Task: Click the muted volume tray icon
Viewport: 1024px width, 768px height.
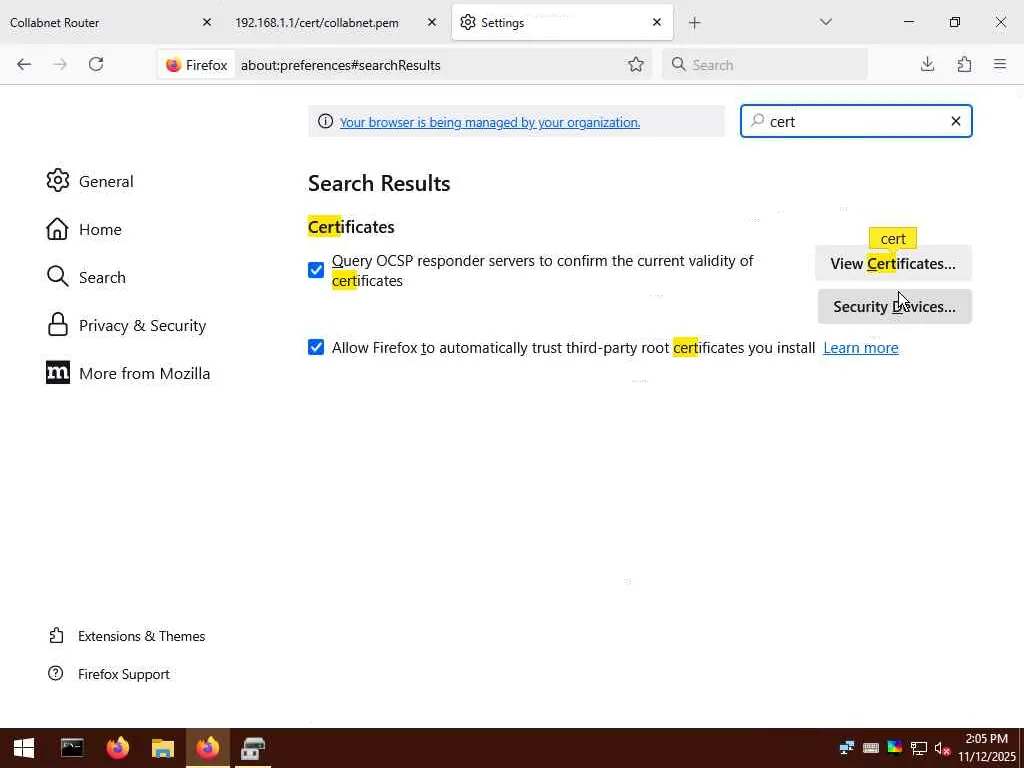Action: point(942,748)
